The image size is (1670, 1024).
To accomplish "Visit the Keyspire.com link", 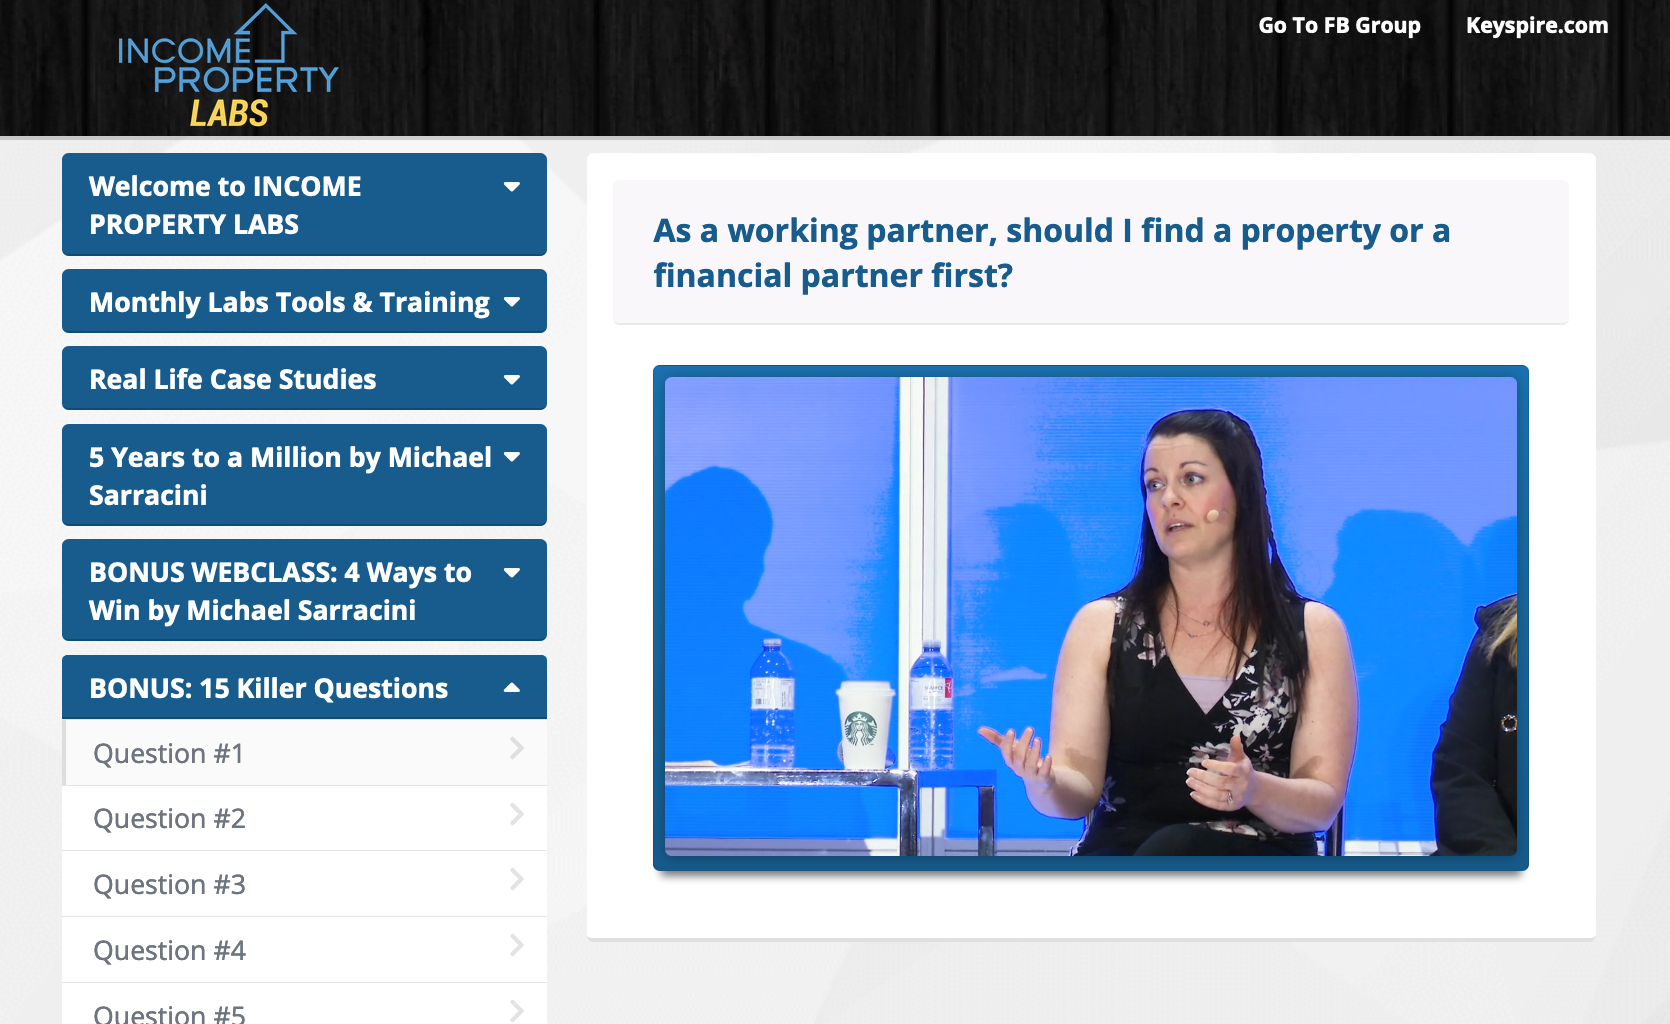I will pyautogui.click(x=1536, y=26).
